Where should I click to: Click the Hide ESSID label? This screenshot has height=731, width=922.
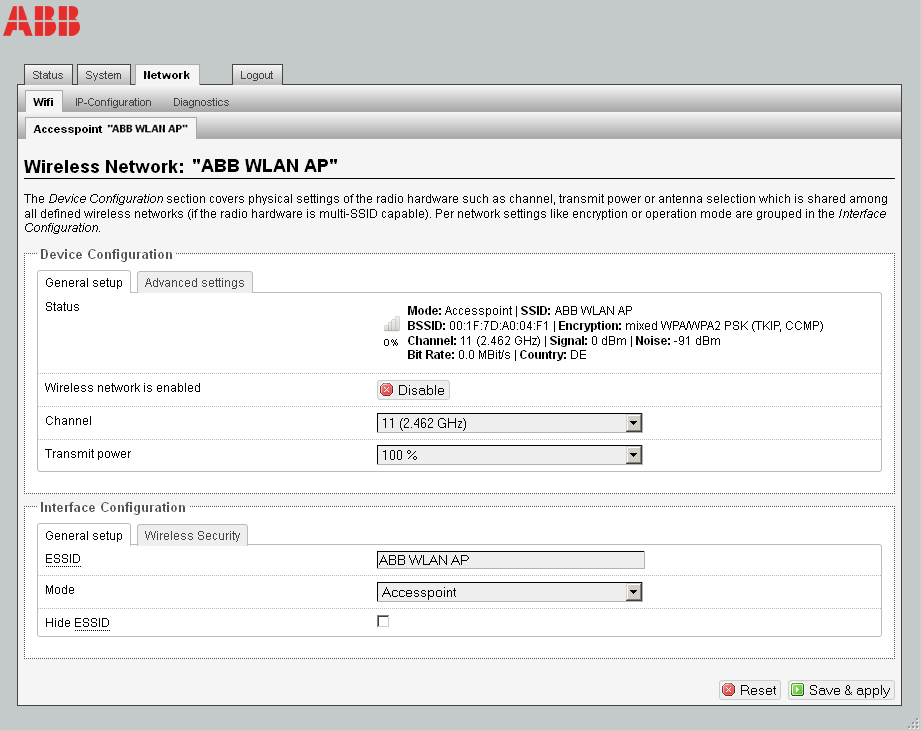78,623
